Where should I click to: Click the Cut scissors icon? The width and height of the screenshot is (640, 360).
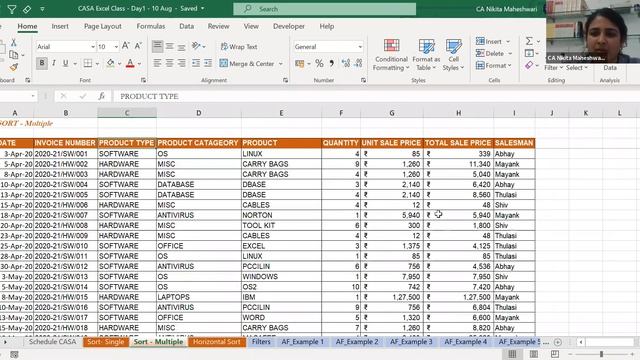click(x=13, y=42)
